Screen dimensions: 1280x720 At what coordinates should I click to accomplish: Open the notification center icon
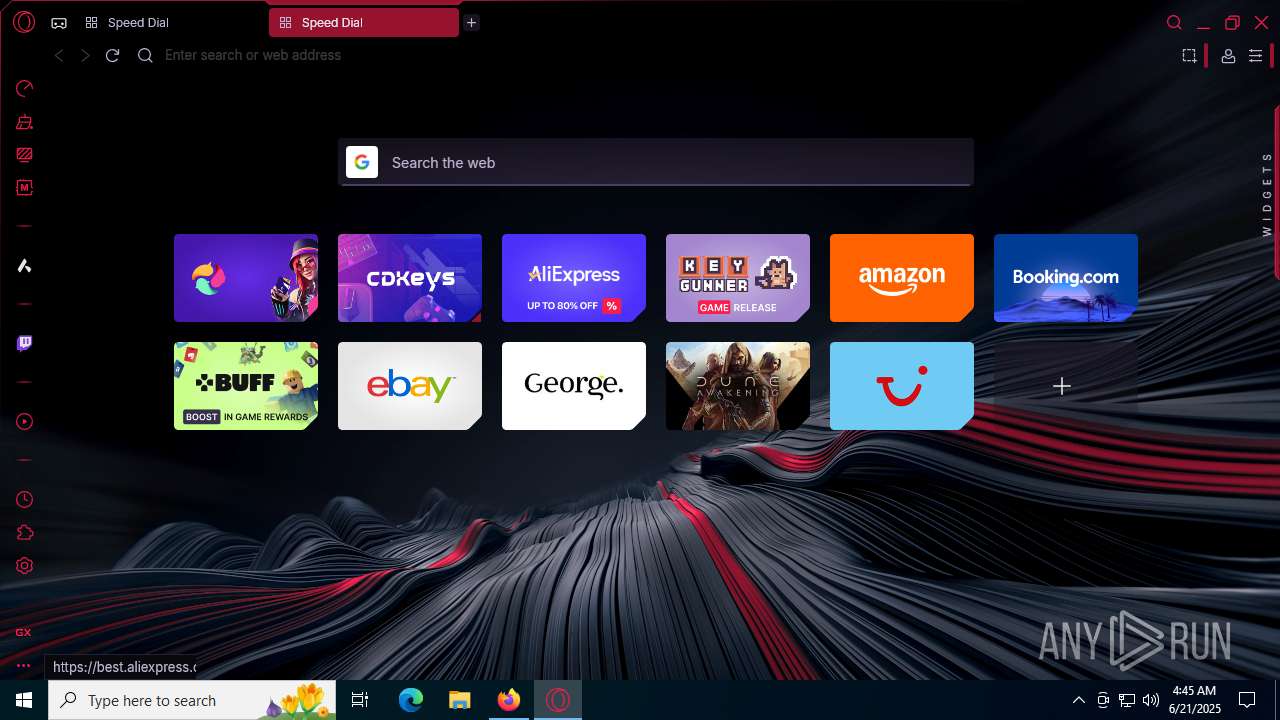point(1247,700)
